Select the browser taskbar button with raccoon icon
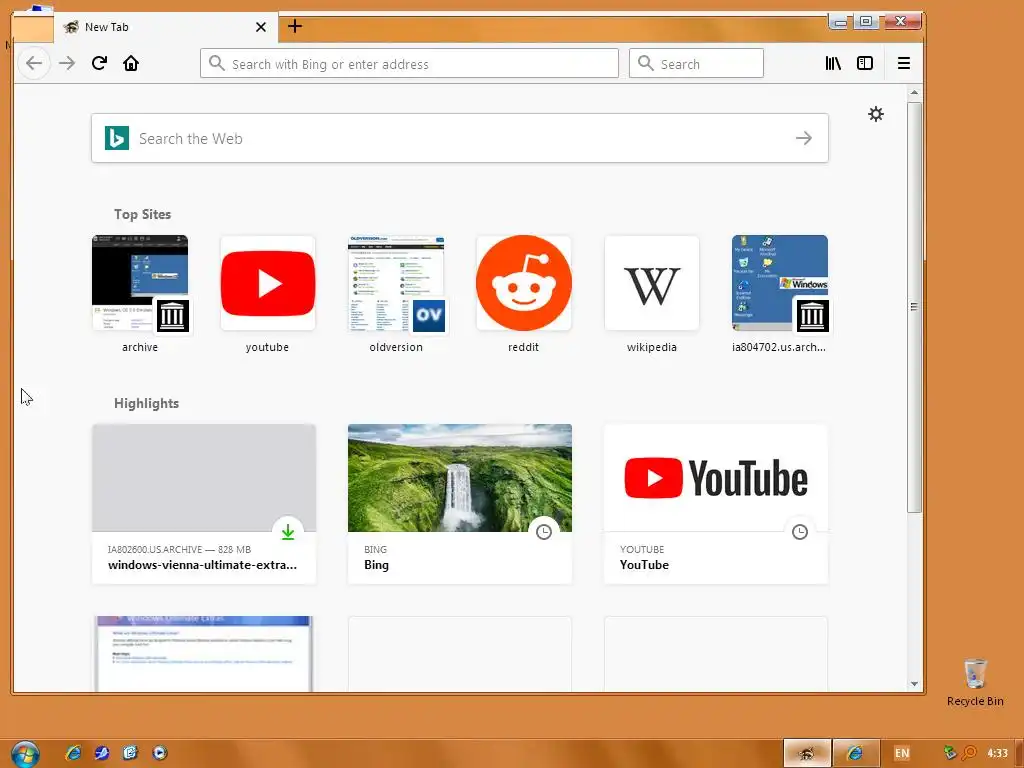Image resolution: width=1024 pixels, height=768 pixels. tap(807, 753)
